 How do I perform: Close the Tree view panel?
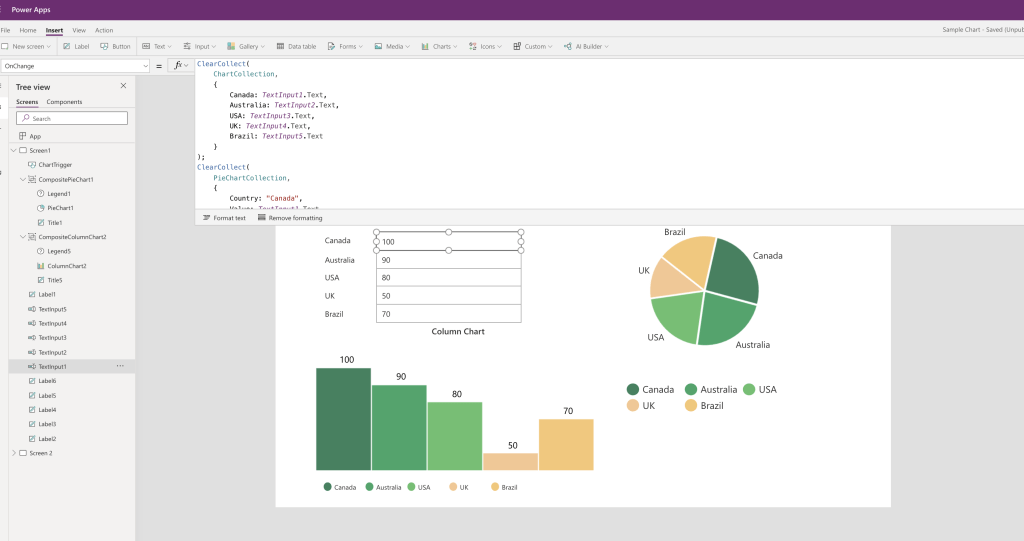click(123, 86)
